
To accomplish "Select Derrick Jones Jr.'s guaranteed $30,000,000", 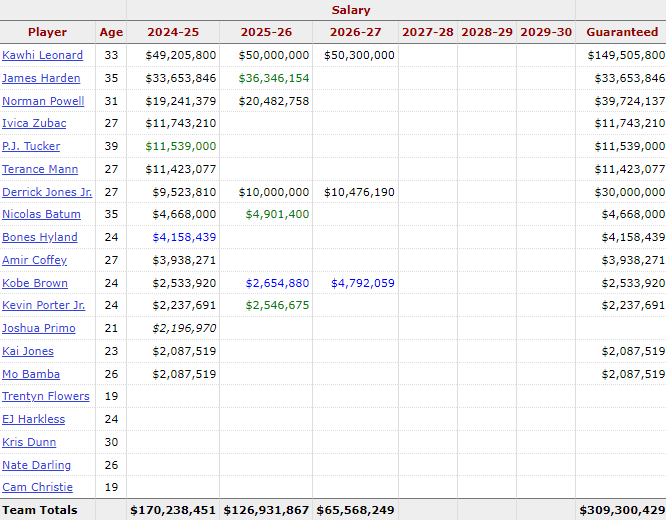I will pos(629,192).
